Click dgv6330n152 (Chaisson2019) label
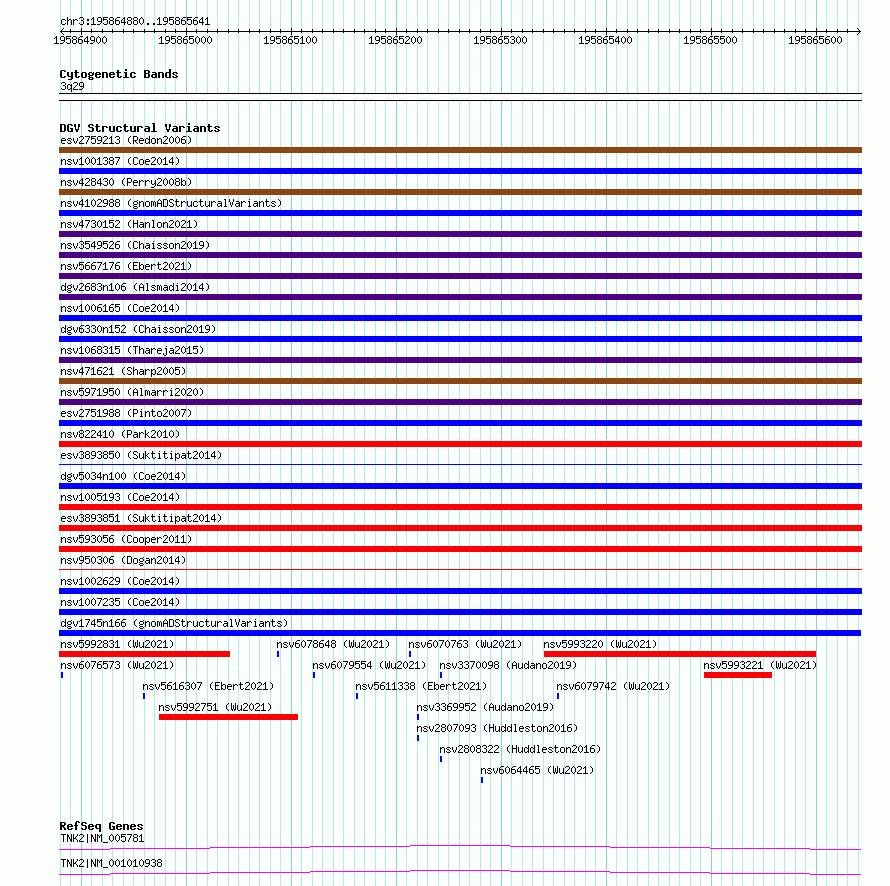Viewport: 890px width, 886px height. (138, 329)
